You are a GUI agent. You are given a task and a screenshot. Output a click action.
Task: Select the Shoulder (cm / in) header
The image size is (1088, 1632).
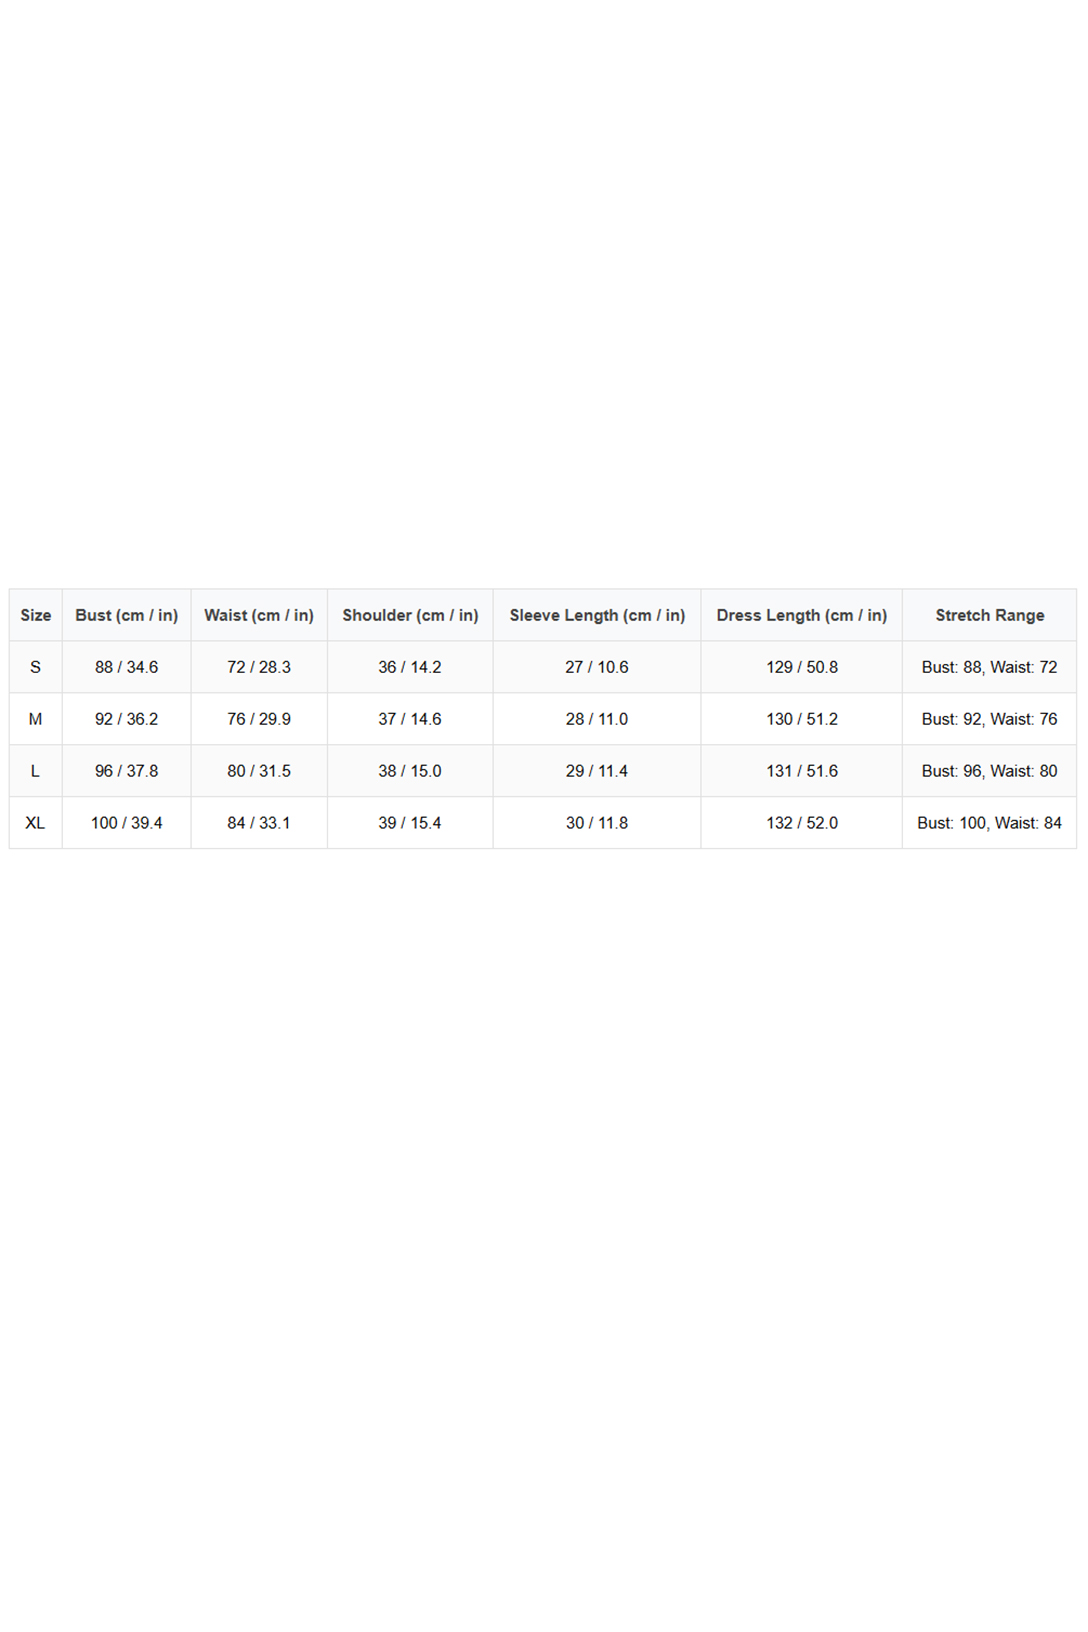(x=410, y=615)
